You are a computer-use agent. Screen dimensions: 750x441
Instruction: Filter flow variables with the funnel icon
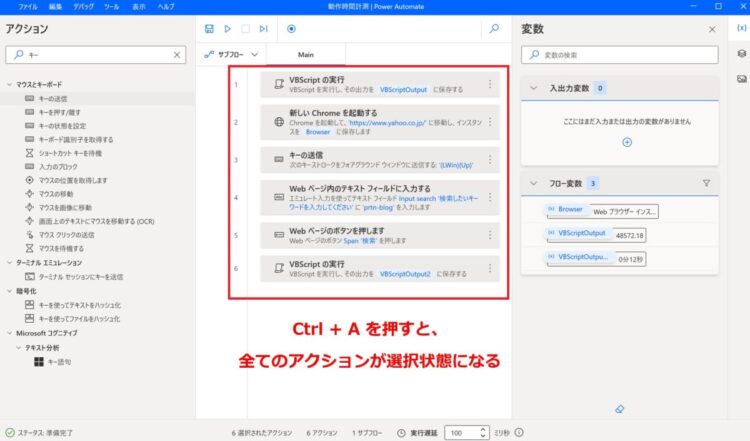(706, 183)
